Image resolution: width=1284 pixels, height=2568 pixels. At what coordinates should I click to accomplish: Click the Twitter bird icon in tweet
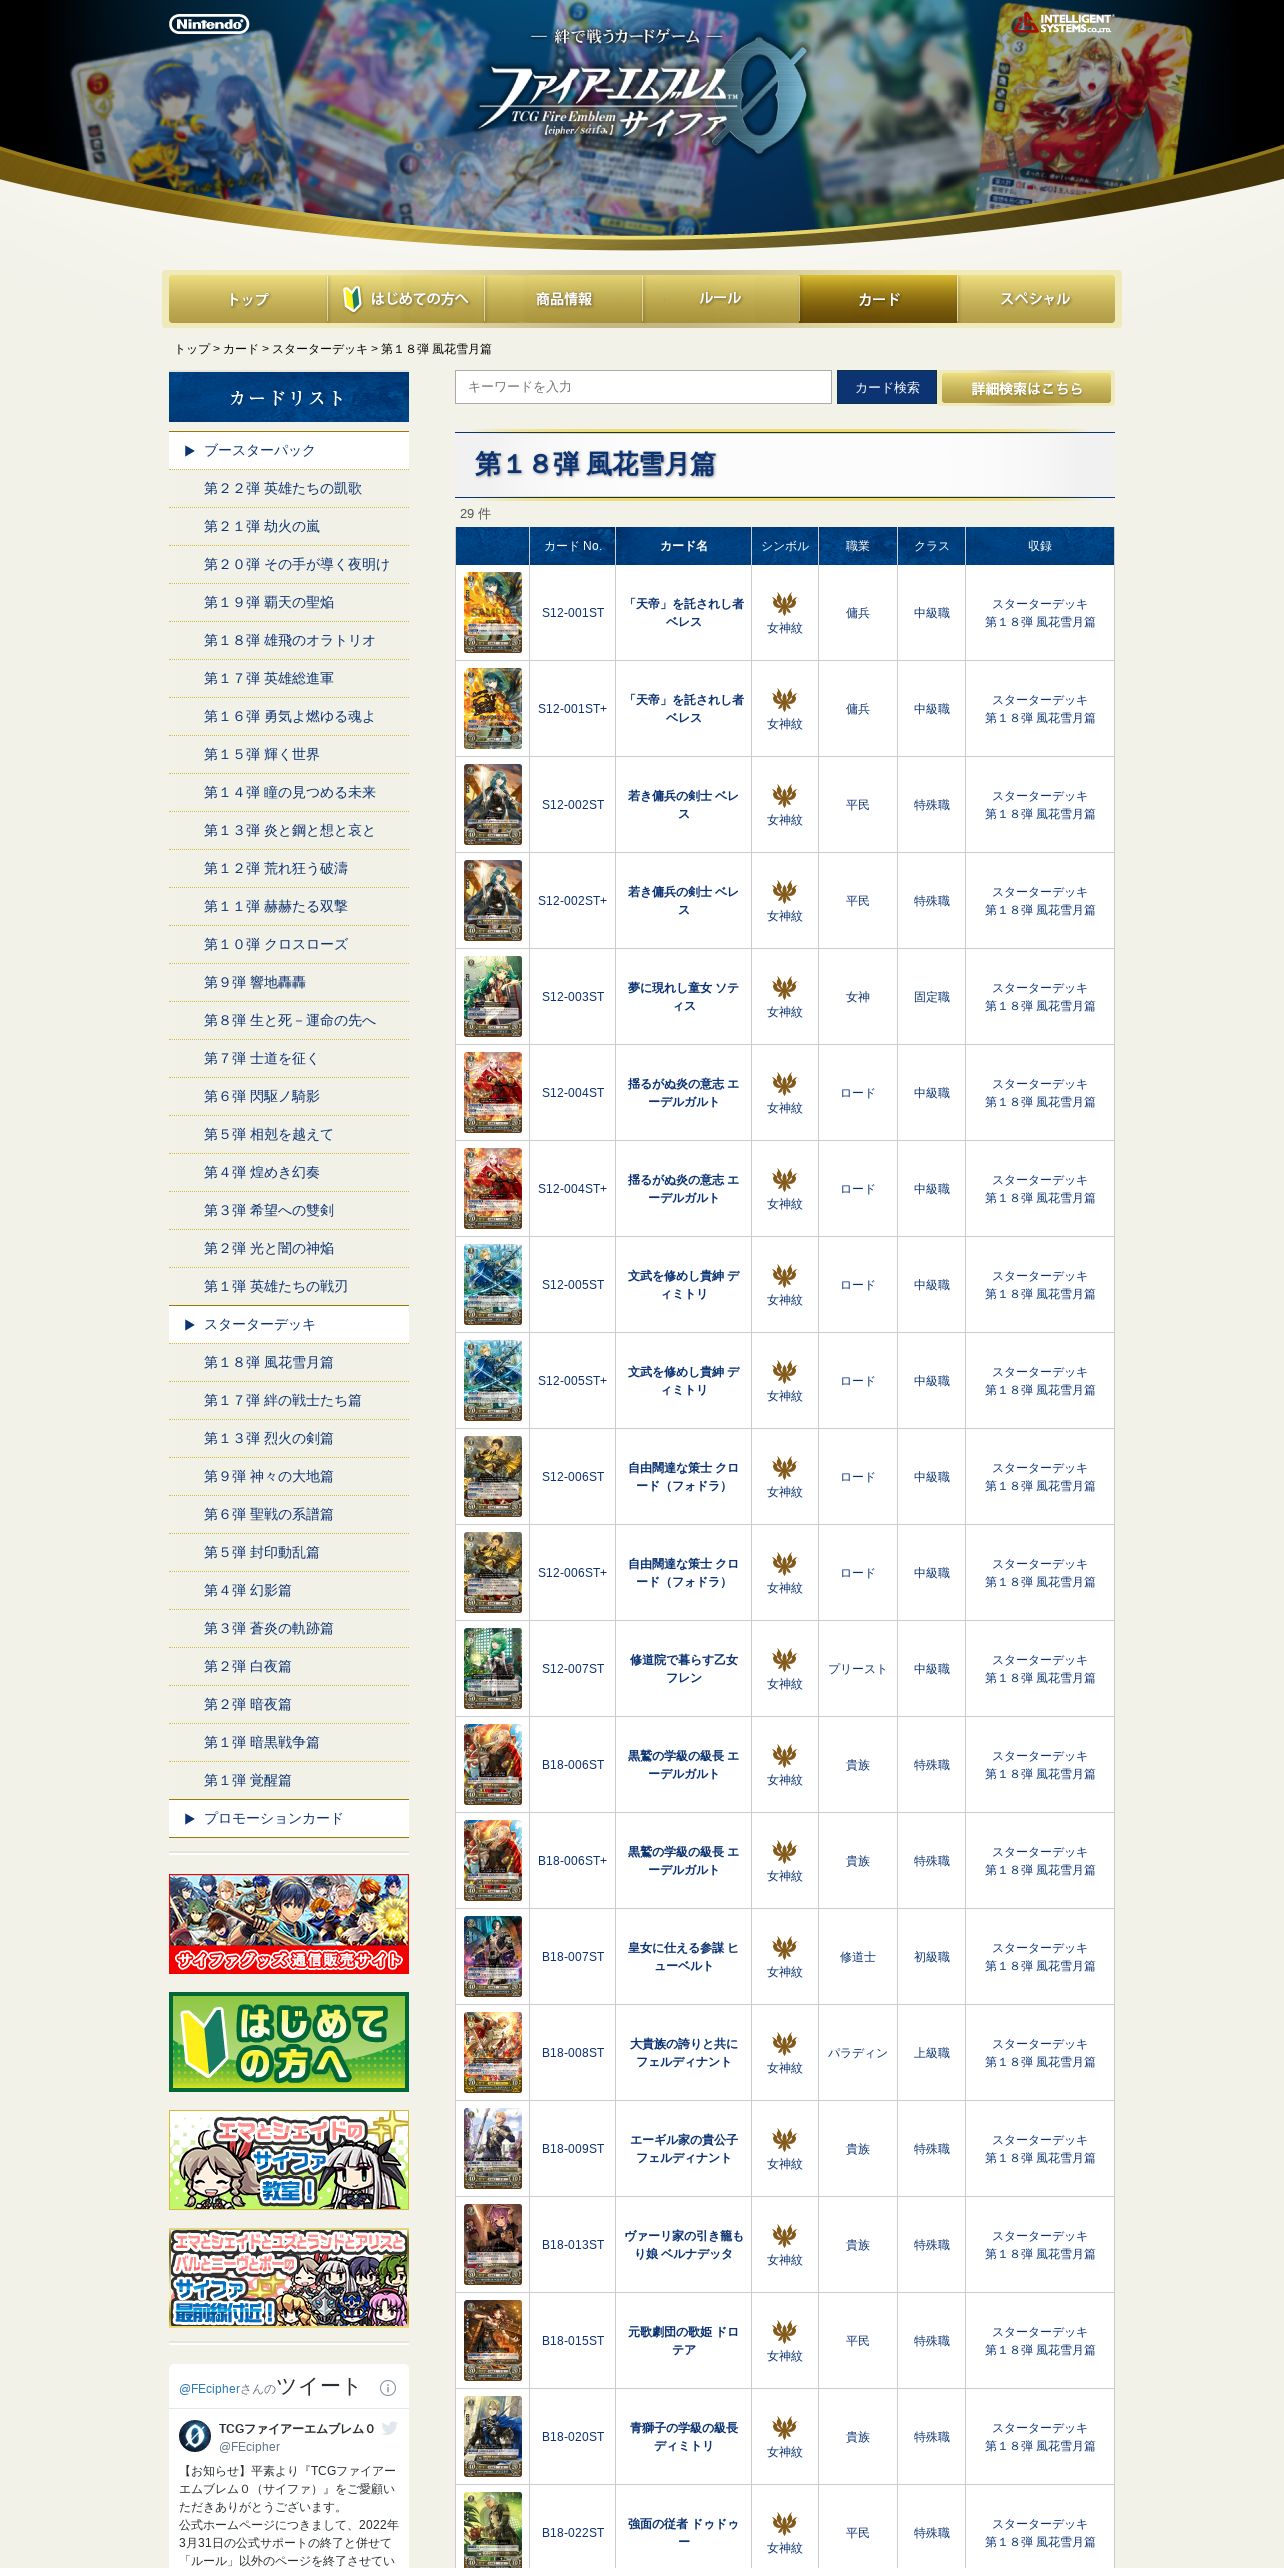coord(390,2428)
